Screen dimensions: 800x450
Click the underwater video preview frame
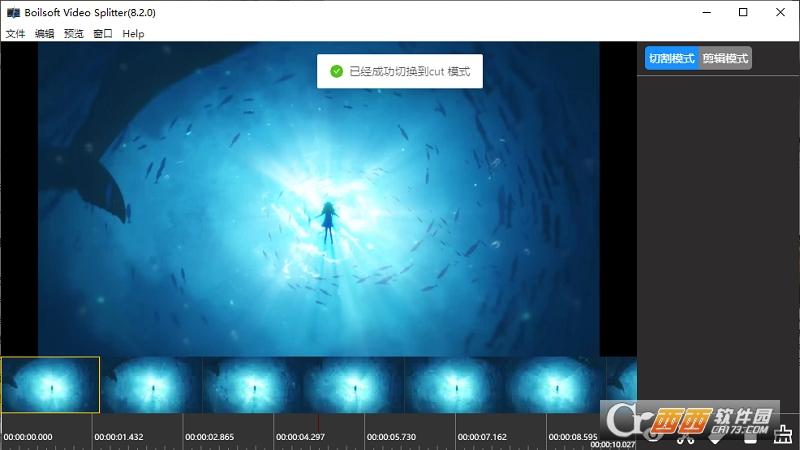[x=318, y=199]
